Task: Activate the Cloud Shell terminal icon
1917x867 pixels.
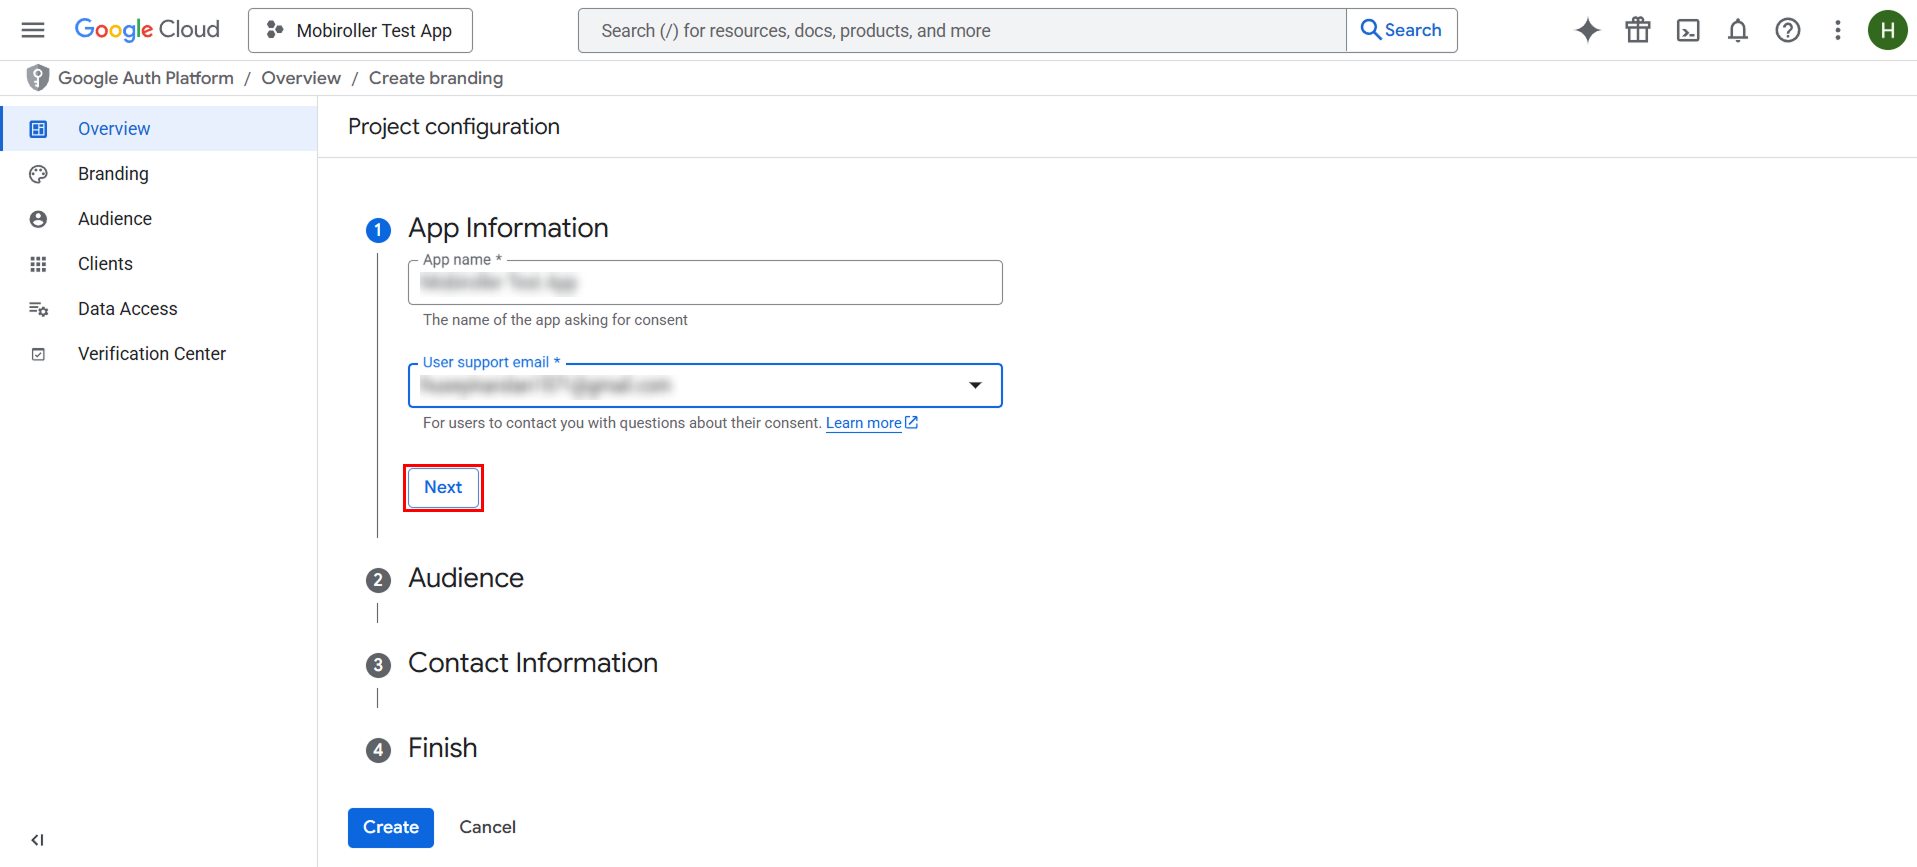Action: (x=1688, y=30)
